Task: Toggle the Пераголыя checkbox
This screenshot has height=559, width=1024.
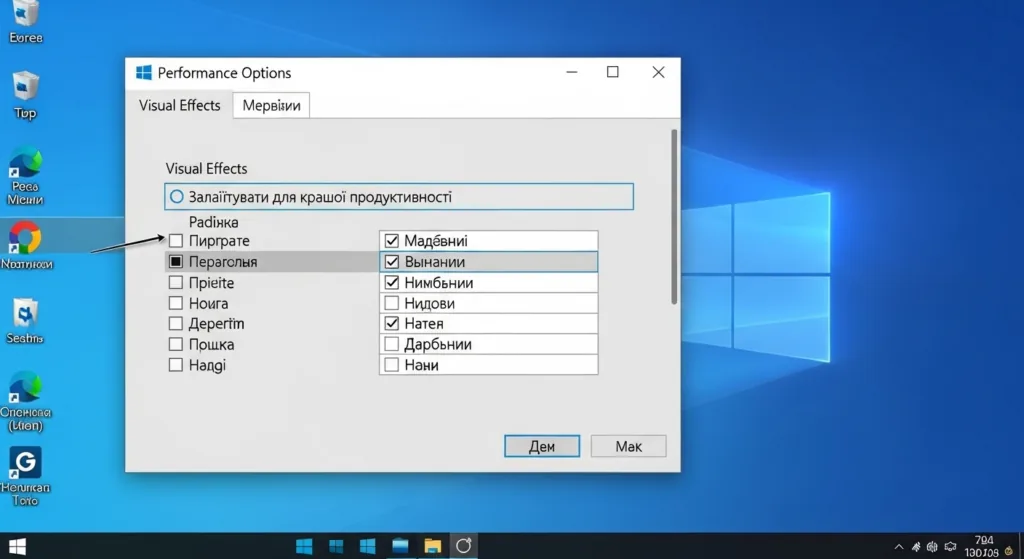Action: [x=176, y=262]
